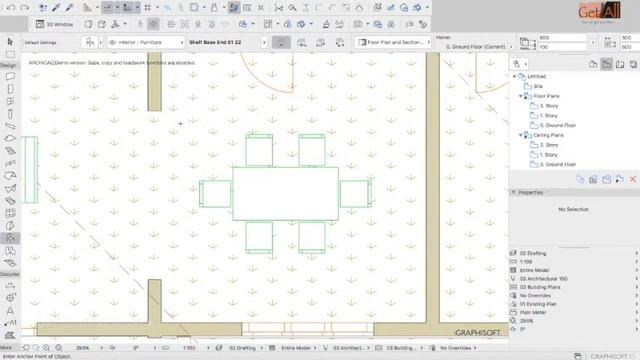640x360 pixels.
Task: Collapse the Ceiling Plans folder
Action: [520, 135]
